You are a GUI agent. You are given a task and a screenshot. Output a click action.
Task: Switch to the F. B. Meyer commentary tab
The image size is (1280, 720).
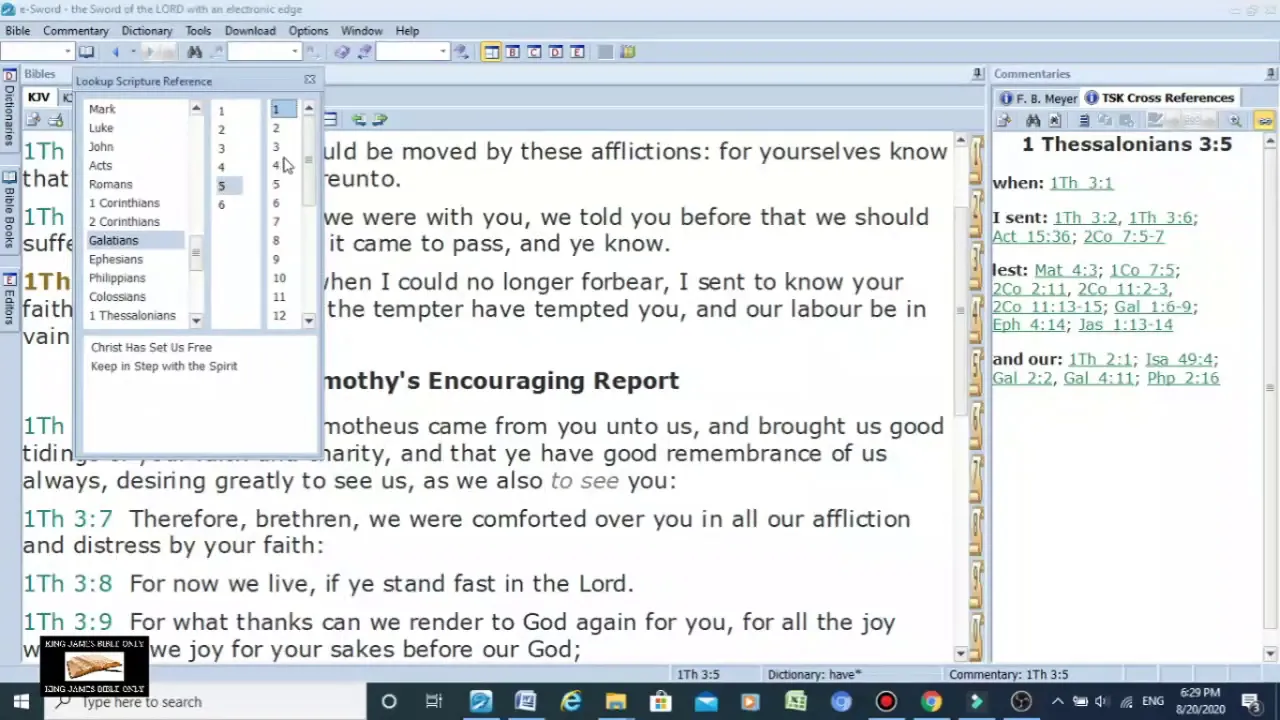(x=1037, y=98)
